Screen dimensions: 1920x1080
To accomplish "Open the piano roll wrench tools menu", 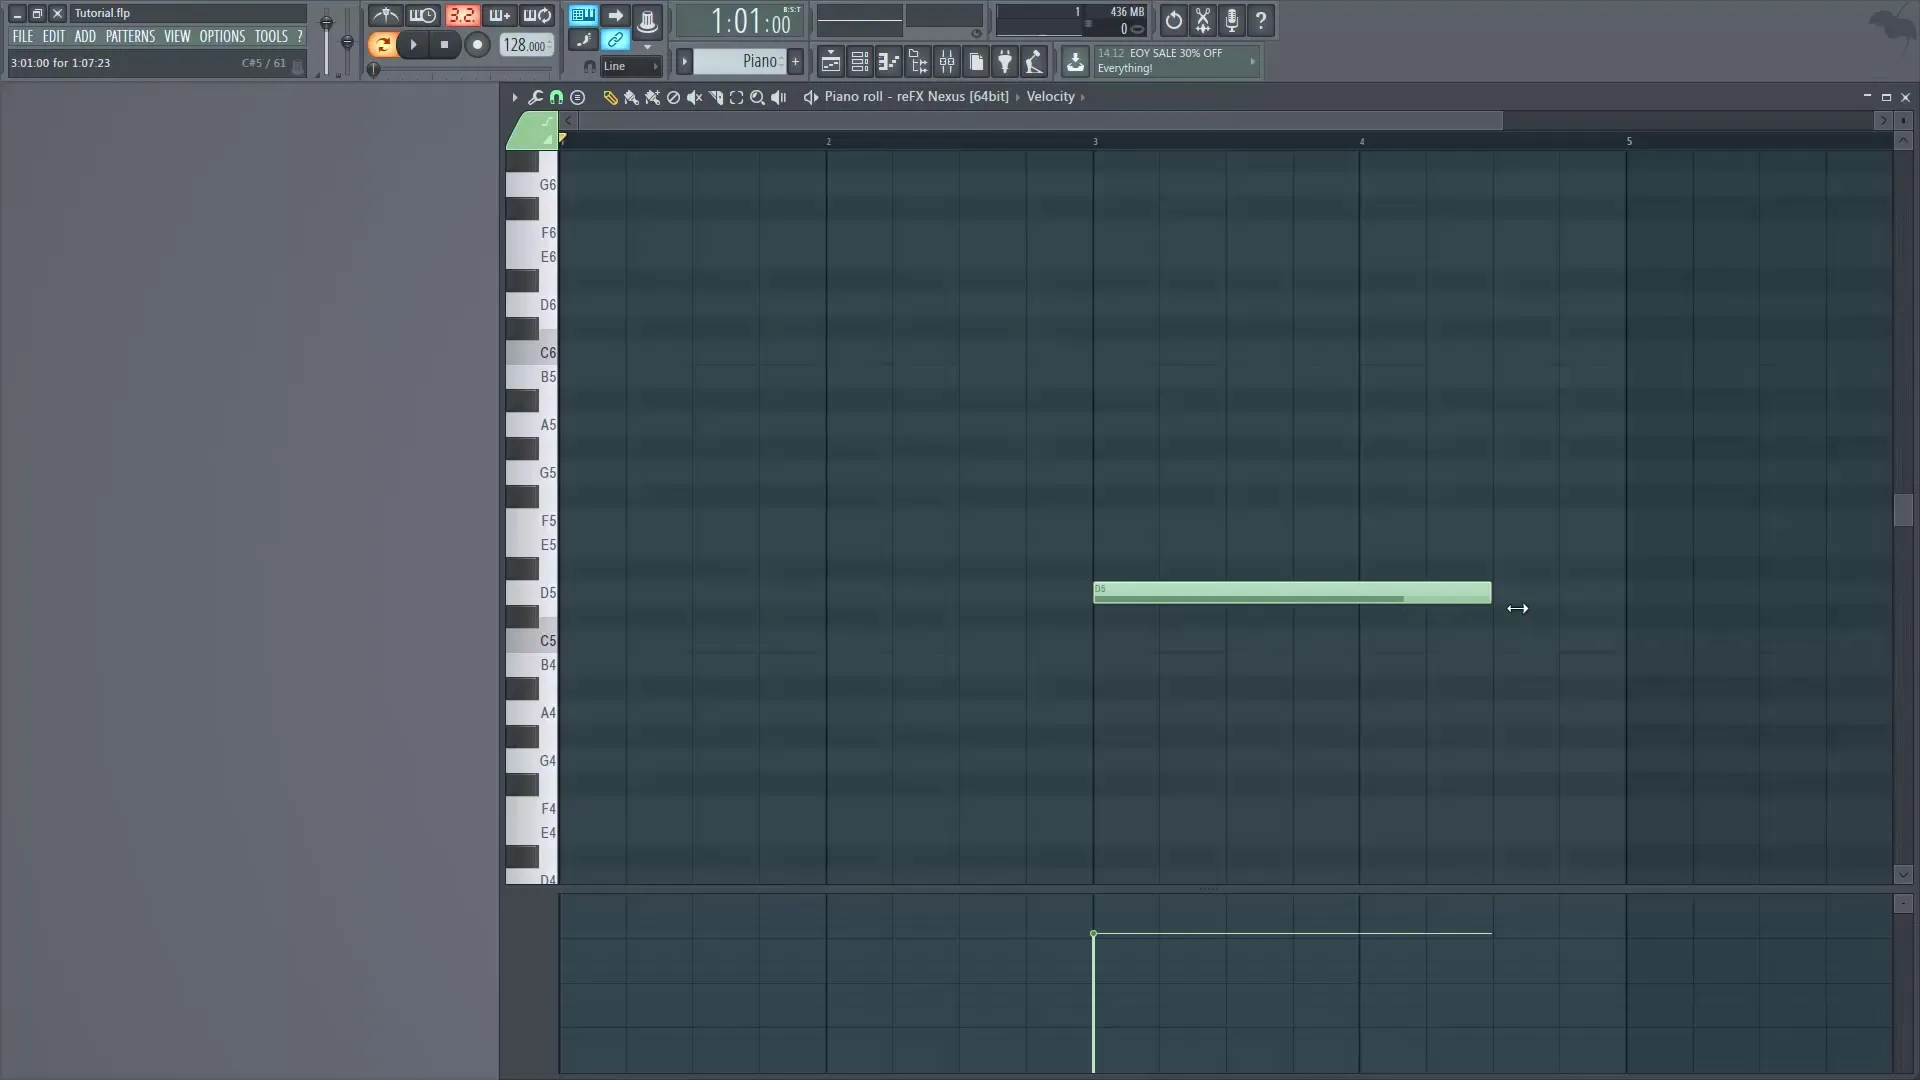I will pyautogui.click(x=537, y=97).
